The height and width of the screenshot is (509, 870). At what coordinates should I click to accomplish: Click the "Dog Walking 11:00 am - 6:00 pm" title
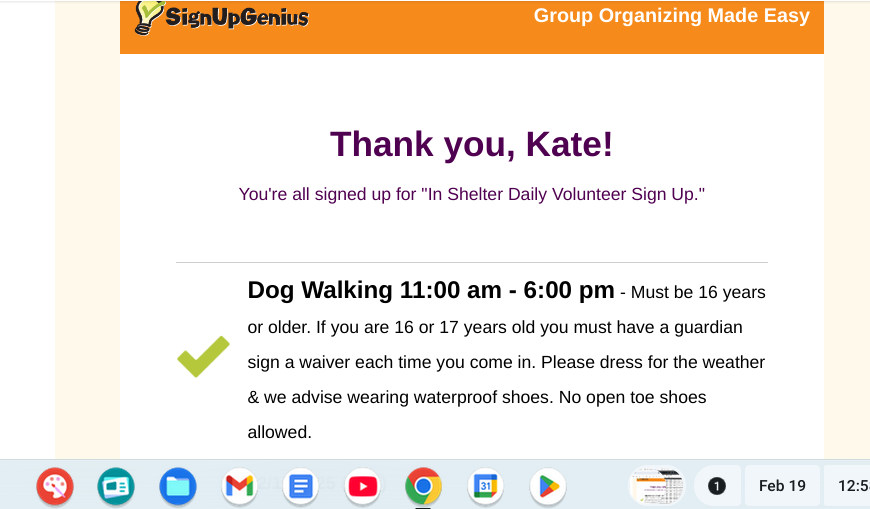tap(431, 291)
